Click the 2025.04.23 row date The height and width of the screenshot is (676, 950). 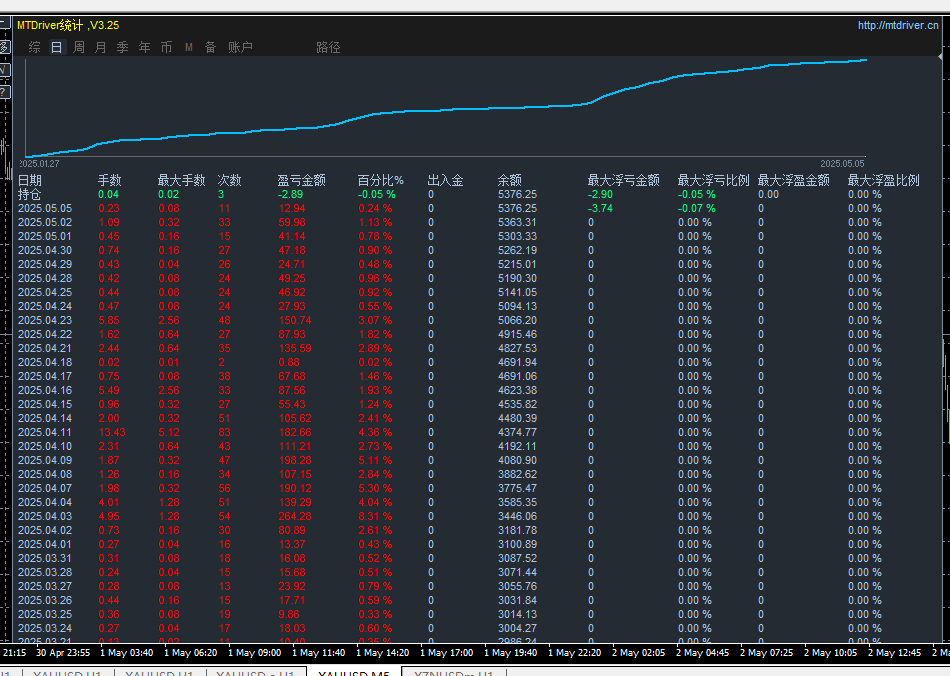(x=45, y=320)
